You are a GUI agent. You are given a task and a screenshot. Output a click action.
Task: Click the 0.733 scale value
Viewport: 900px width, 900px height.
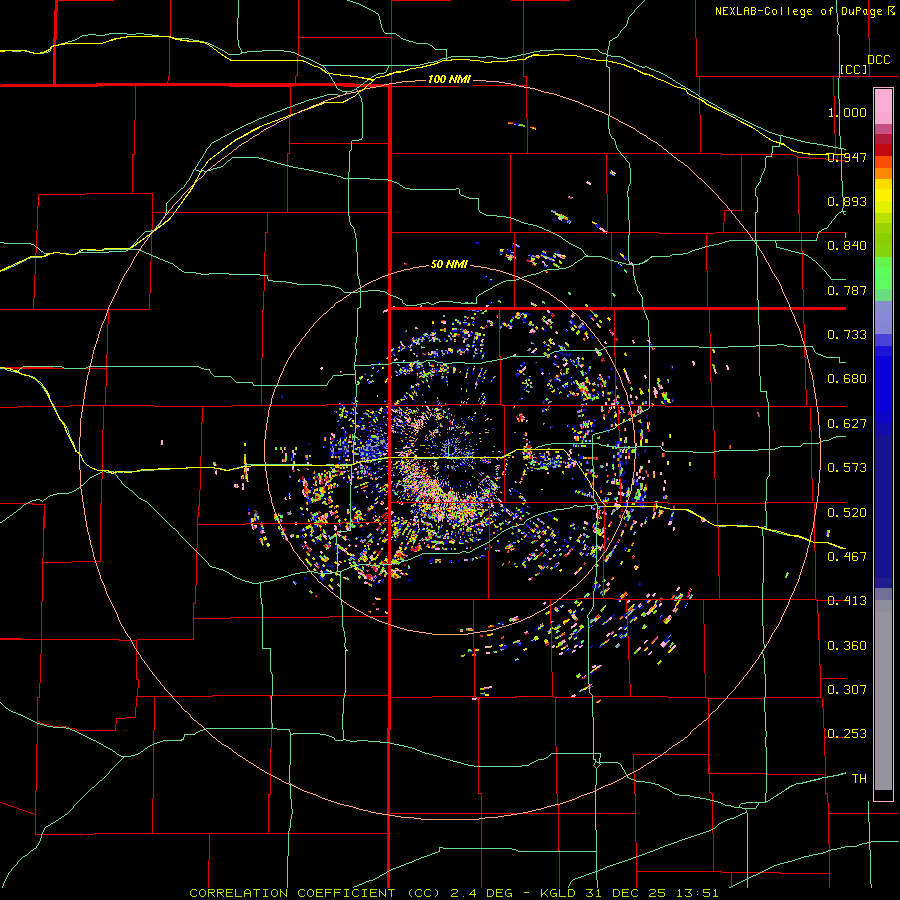click(847, 335)
